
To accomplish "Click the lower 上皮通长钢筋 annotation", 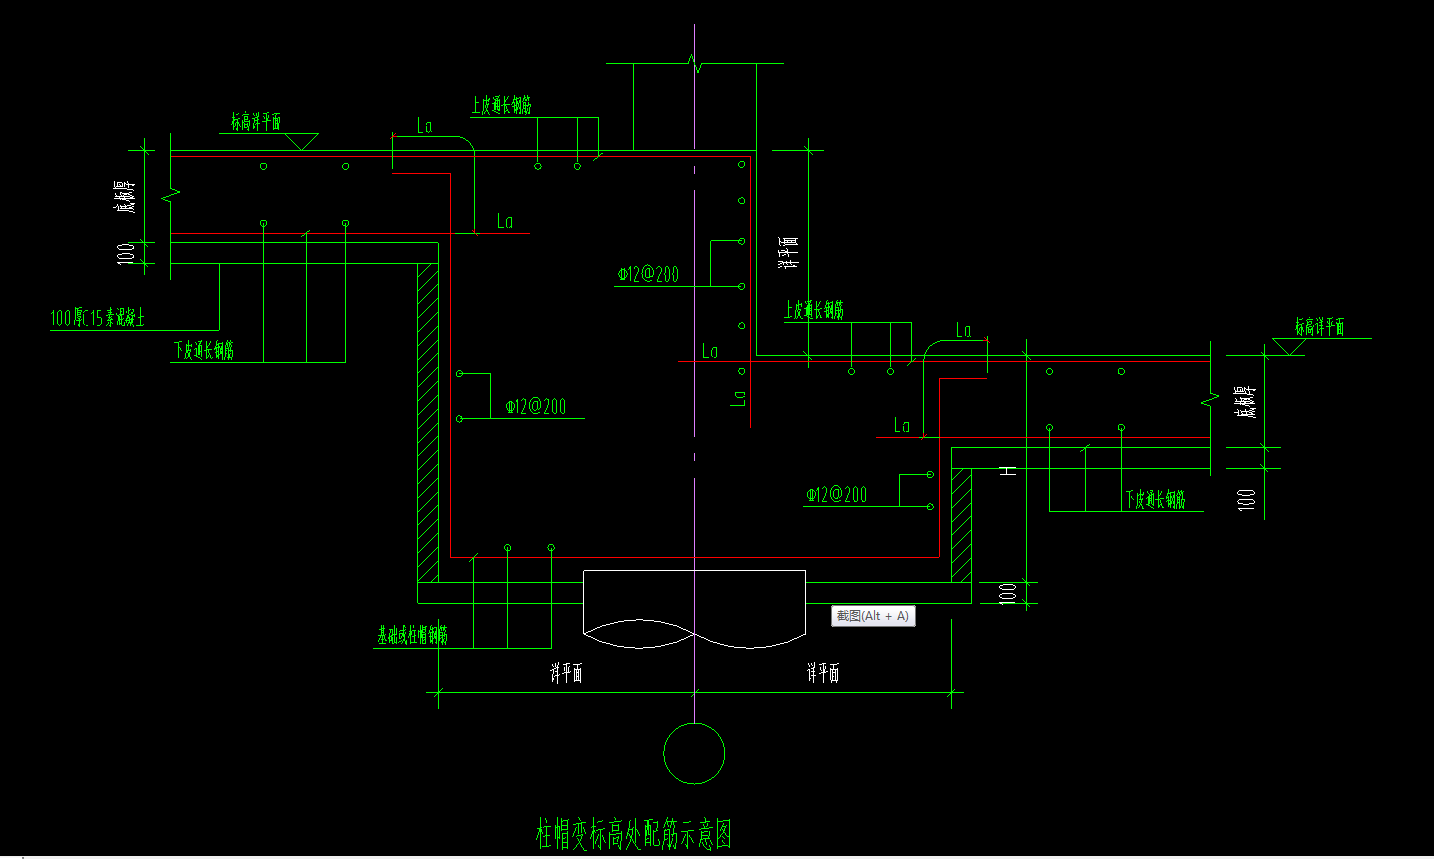I will point(814,310).
